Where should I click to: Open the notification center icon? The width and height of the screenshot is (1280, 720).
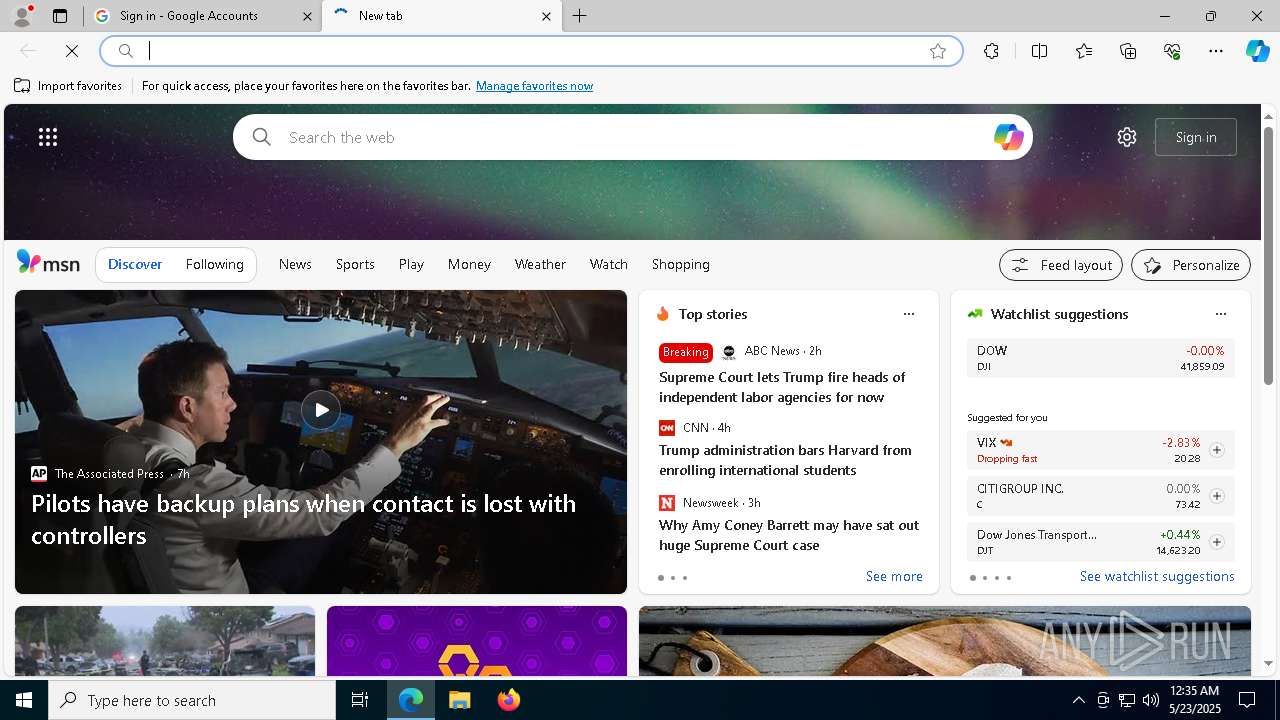pyautogui.click(x=1247, y=700)
